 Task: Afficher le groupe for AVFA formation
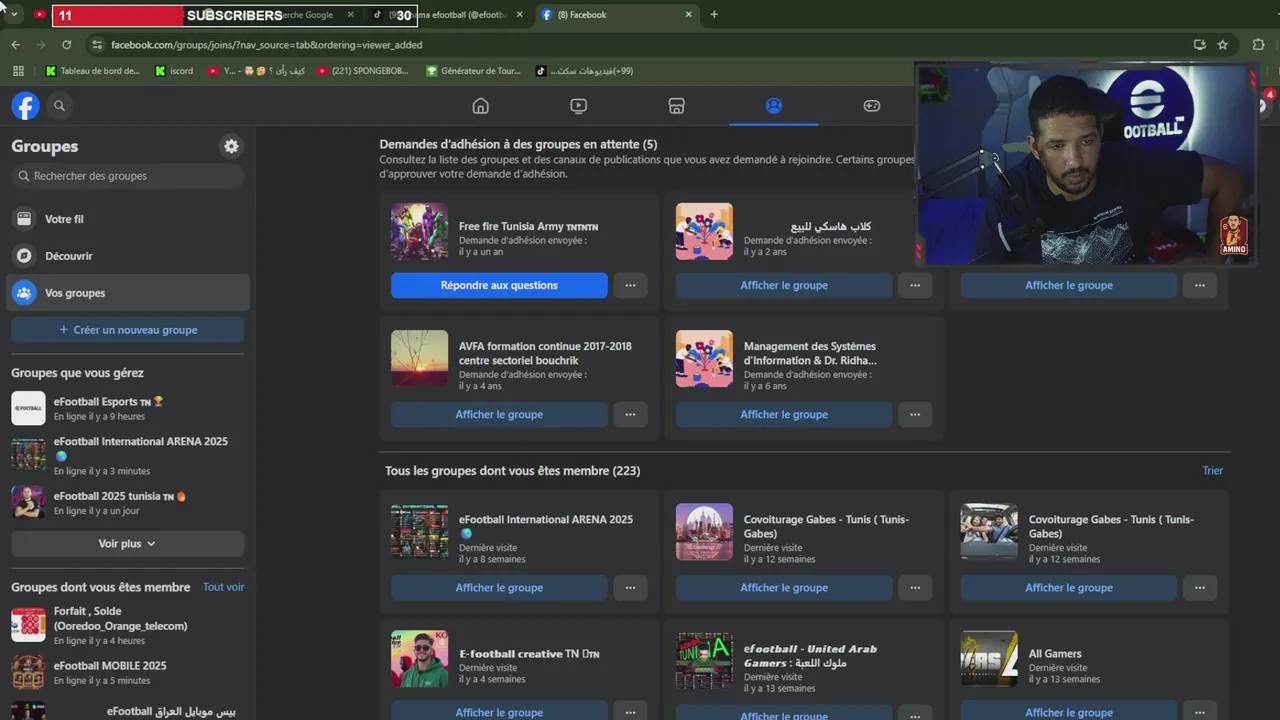[x=499, y=414]
